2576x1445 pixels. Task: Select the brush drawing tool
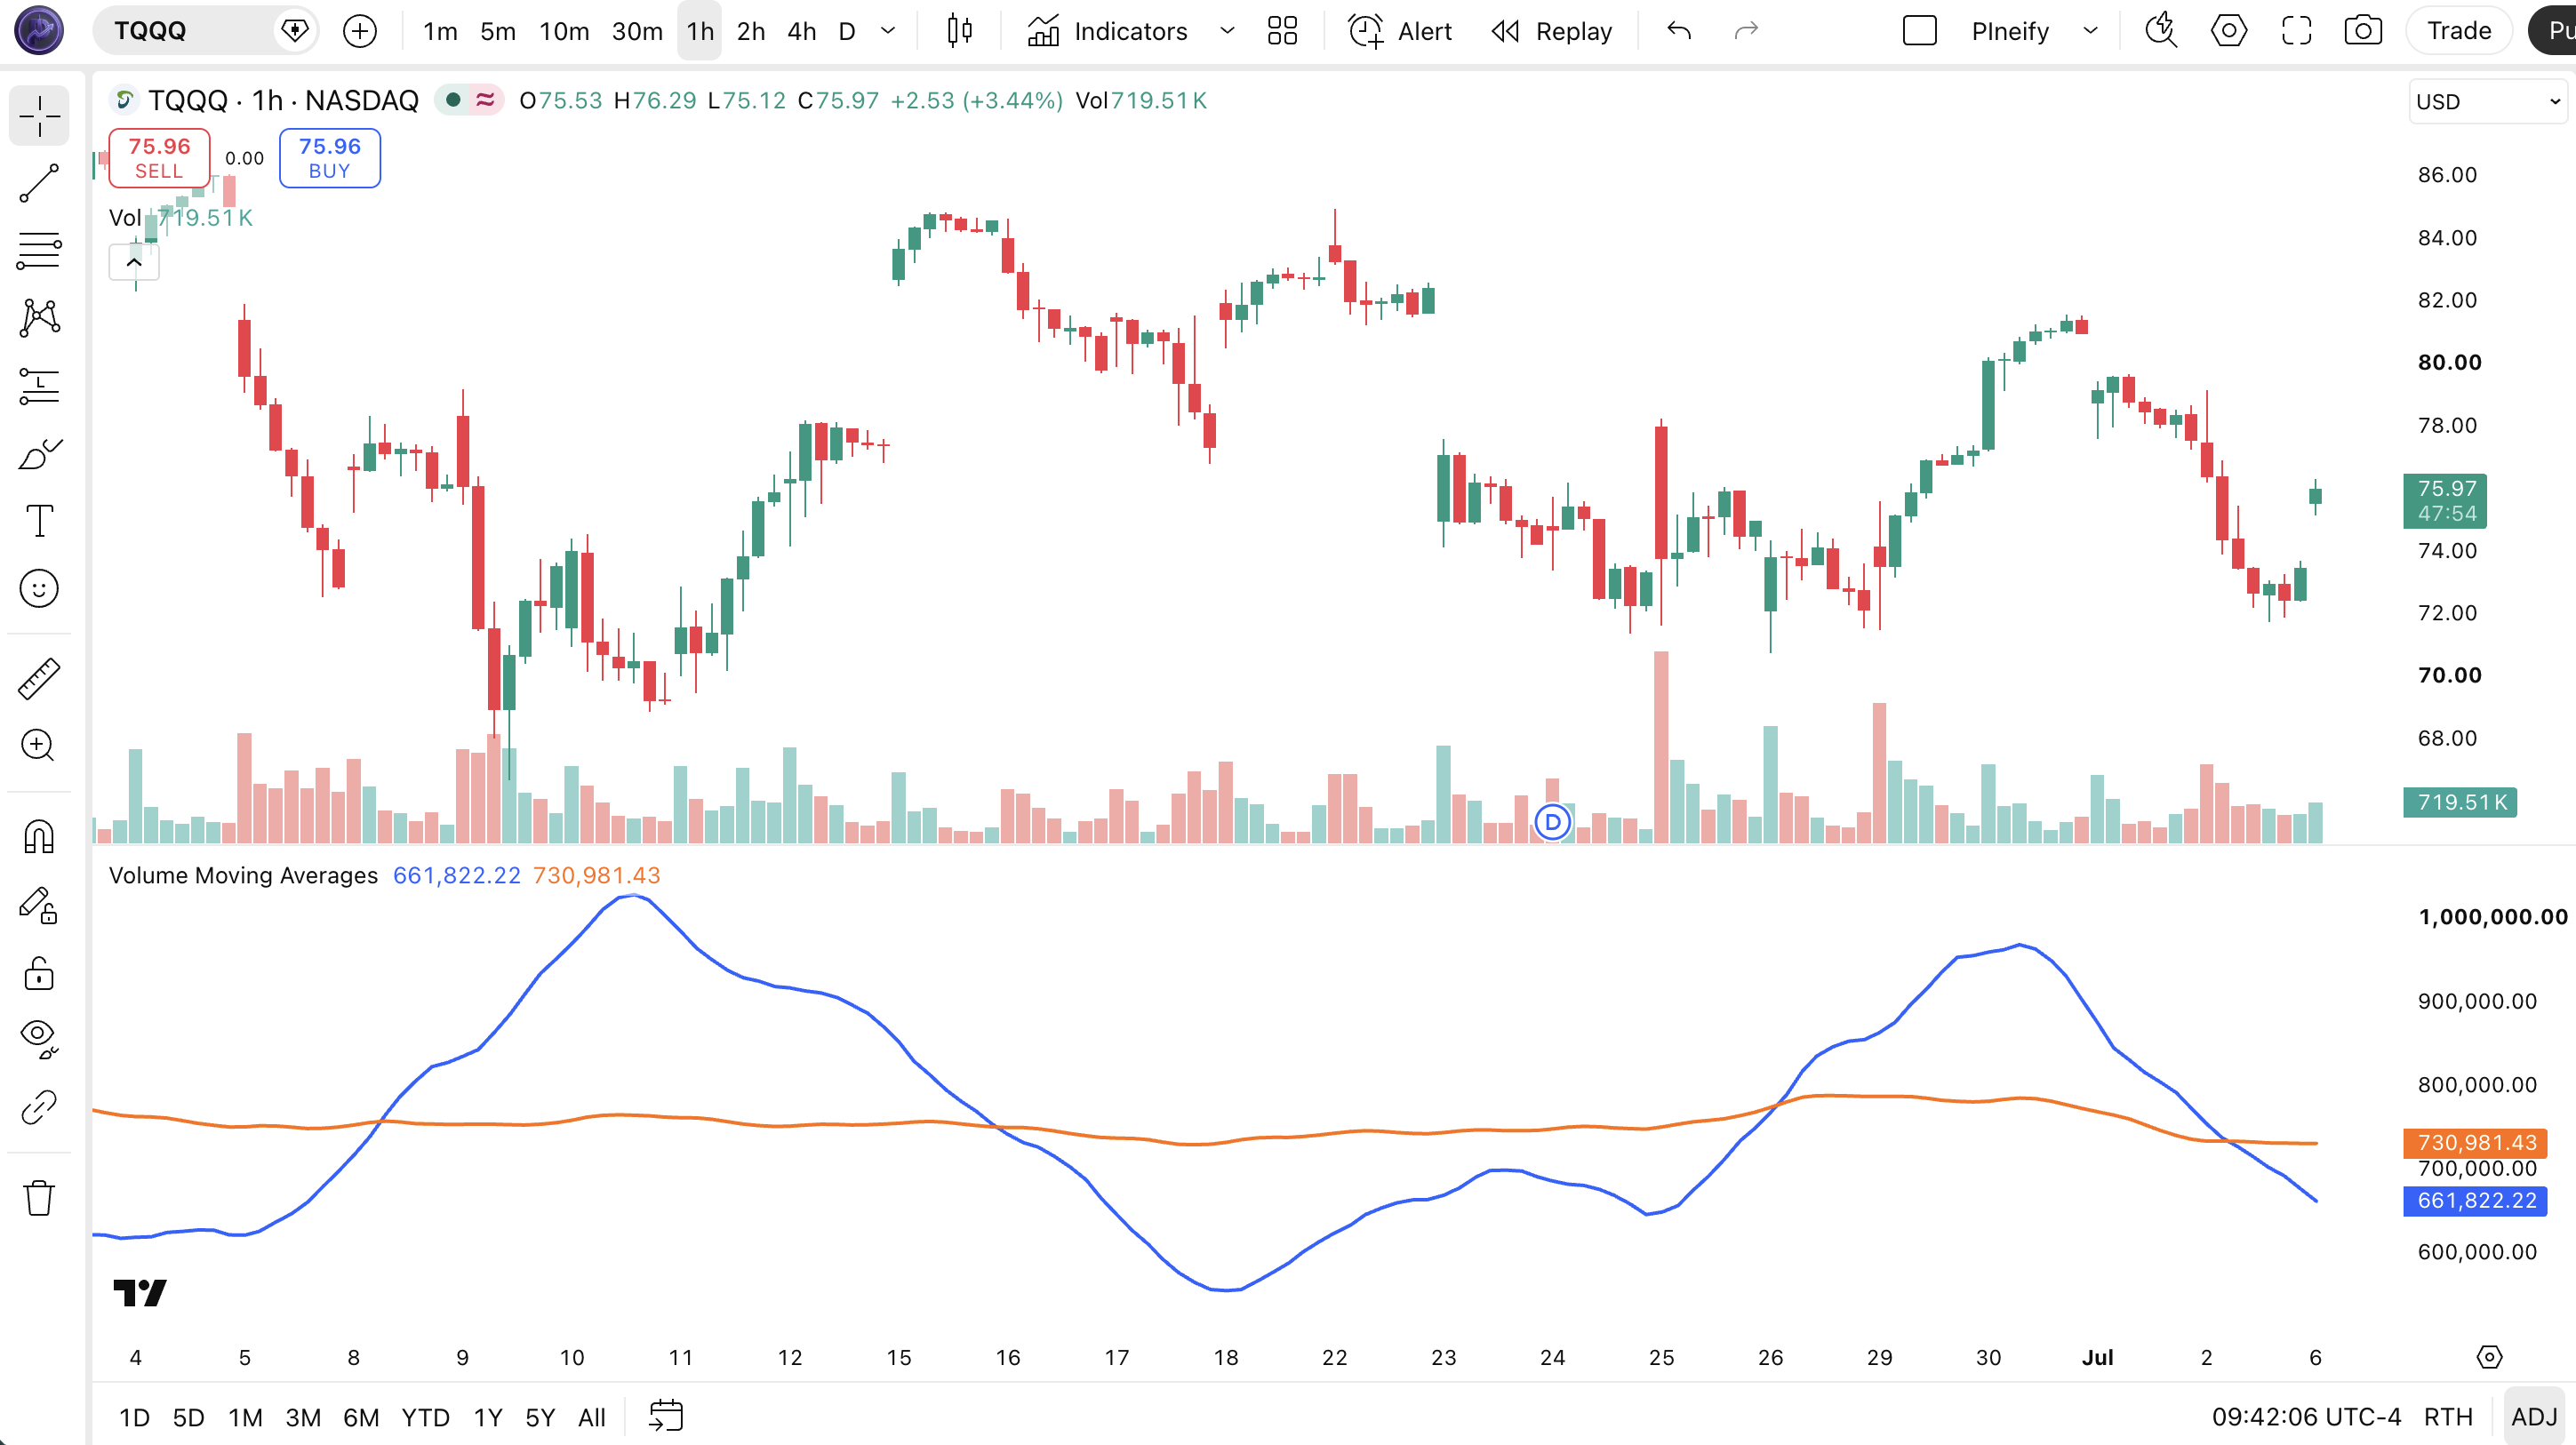(39, 453)
